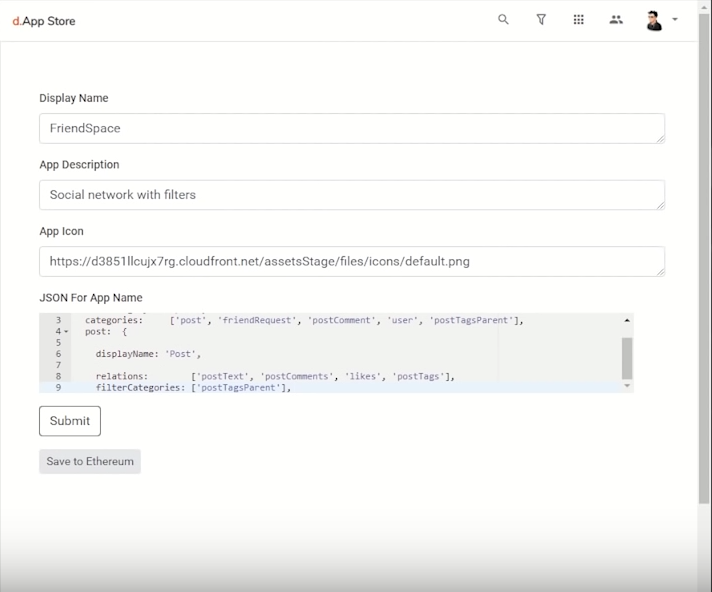Click the App Icon field resize handle
The width and height of the screenshot is (712, 592).
point(660,272)
